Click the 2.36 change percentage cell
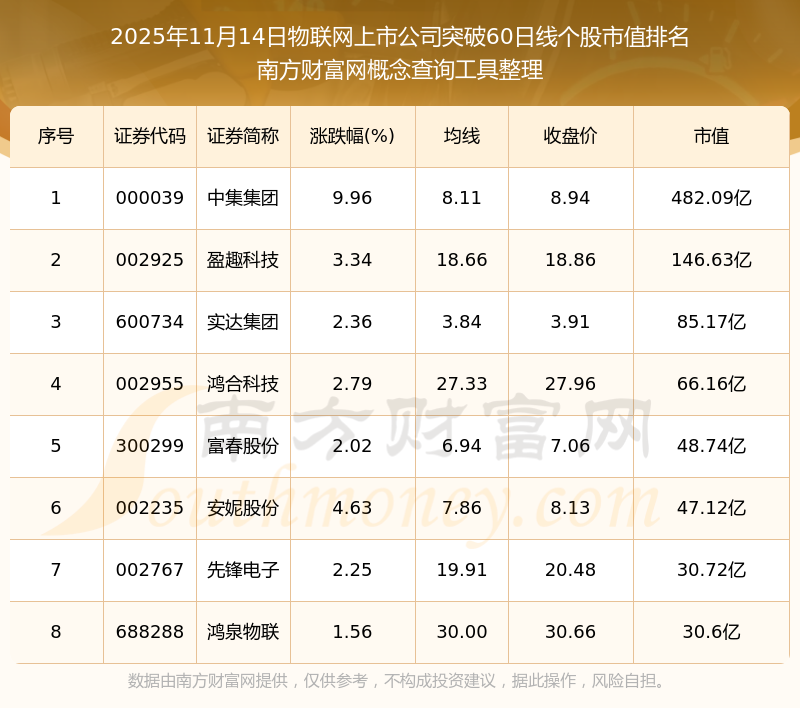 352,322
